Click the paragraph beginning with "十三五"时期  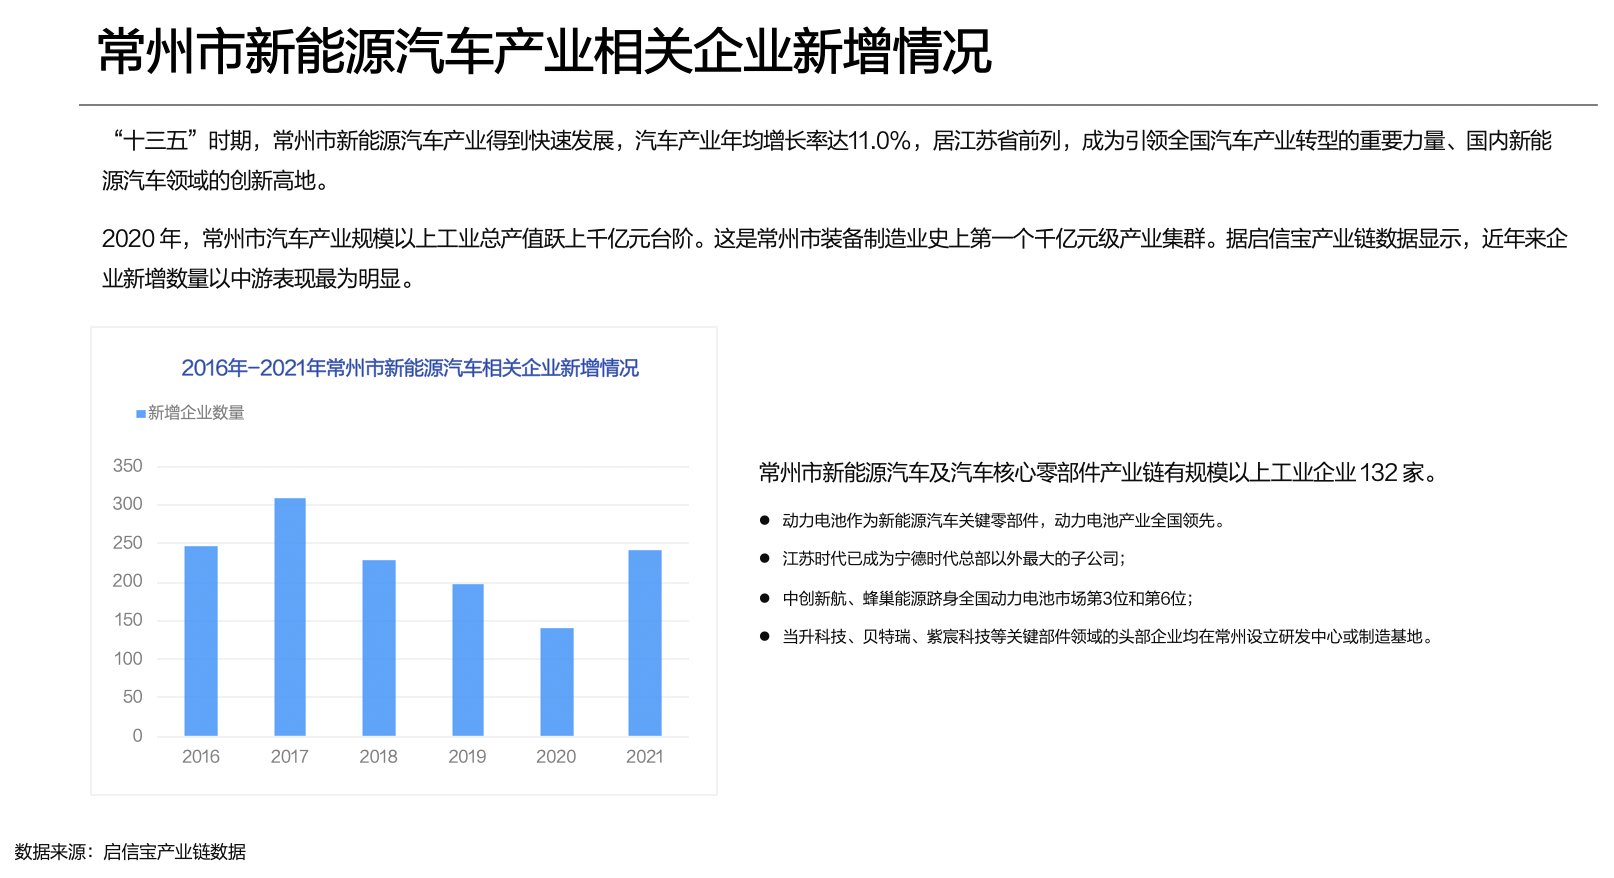[x=826, y=160]
